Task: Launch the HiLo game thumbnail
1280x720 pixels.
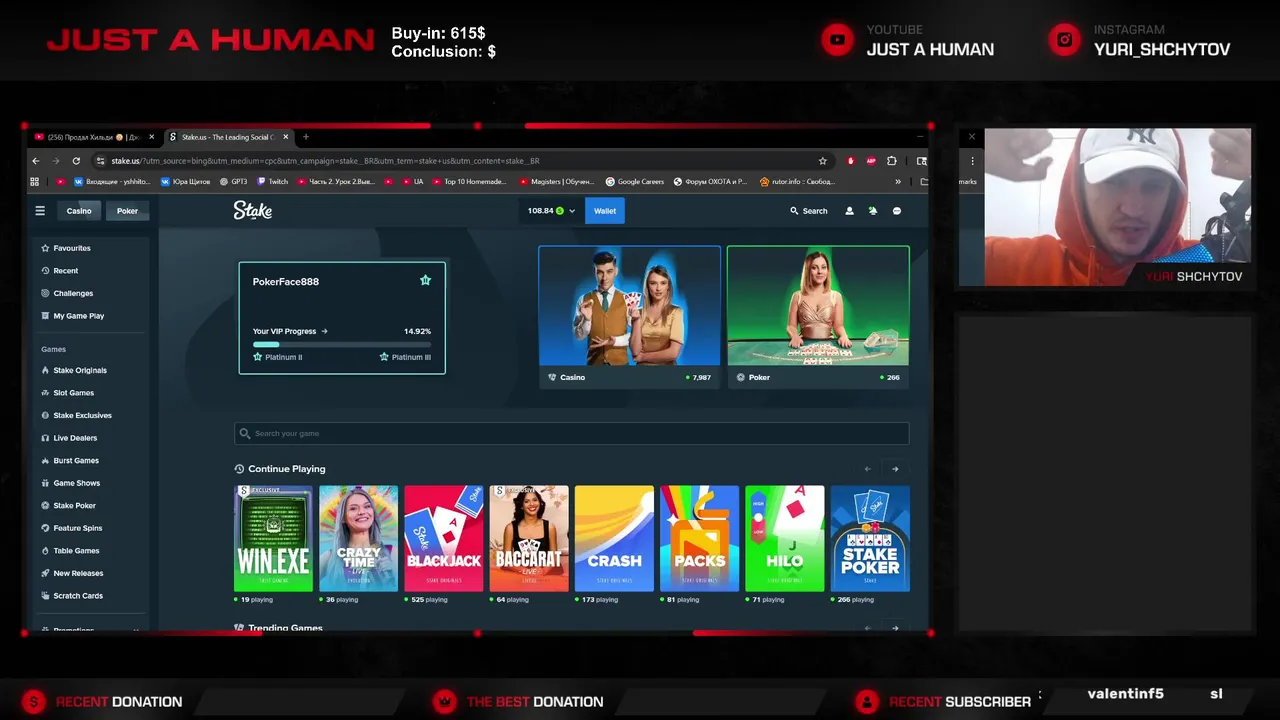Action: tap(785, 539)
